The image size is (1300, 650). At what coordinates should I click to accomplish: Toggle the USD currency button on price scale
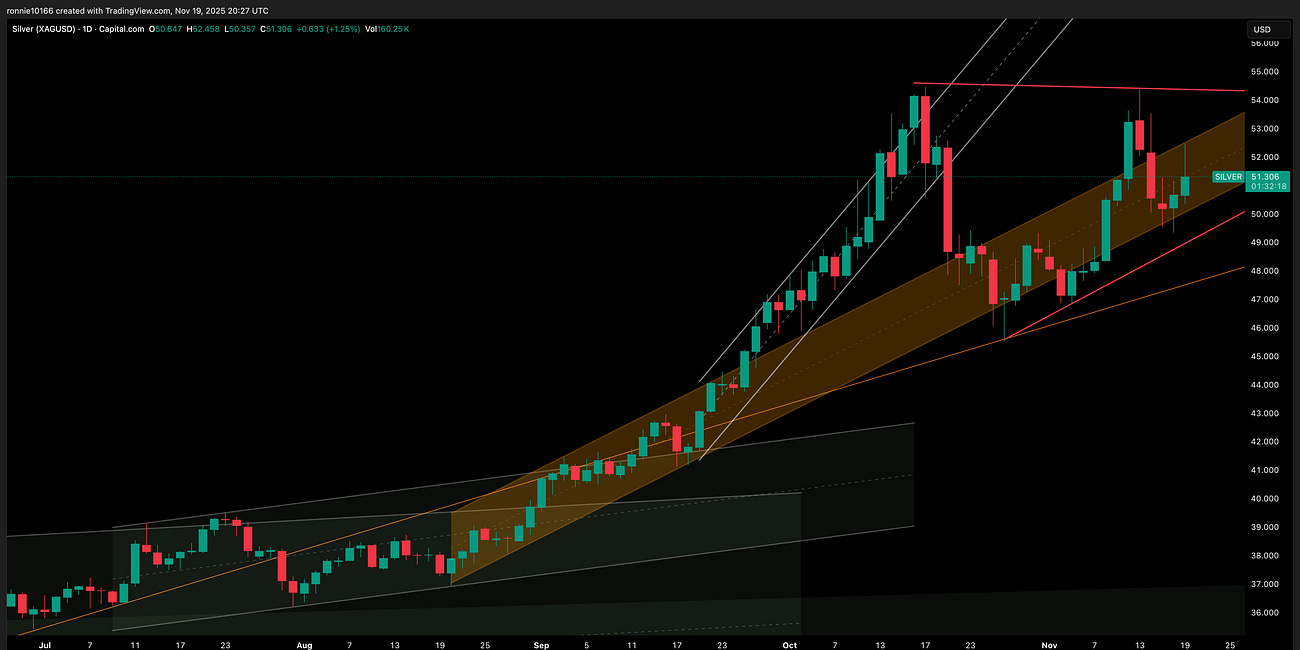tap(1261, 29)
